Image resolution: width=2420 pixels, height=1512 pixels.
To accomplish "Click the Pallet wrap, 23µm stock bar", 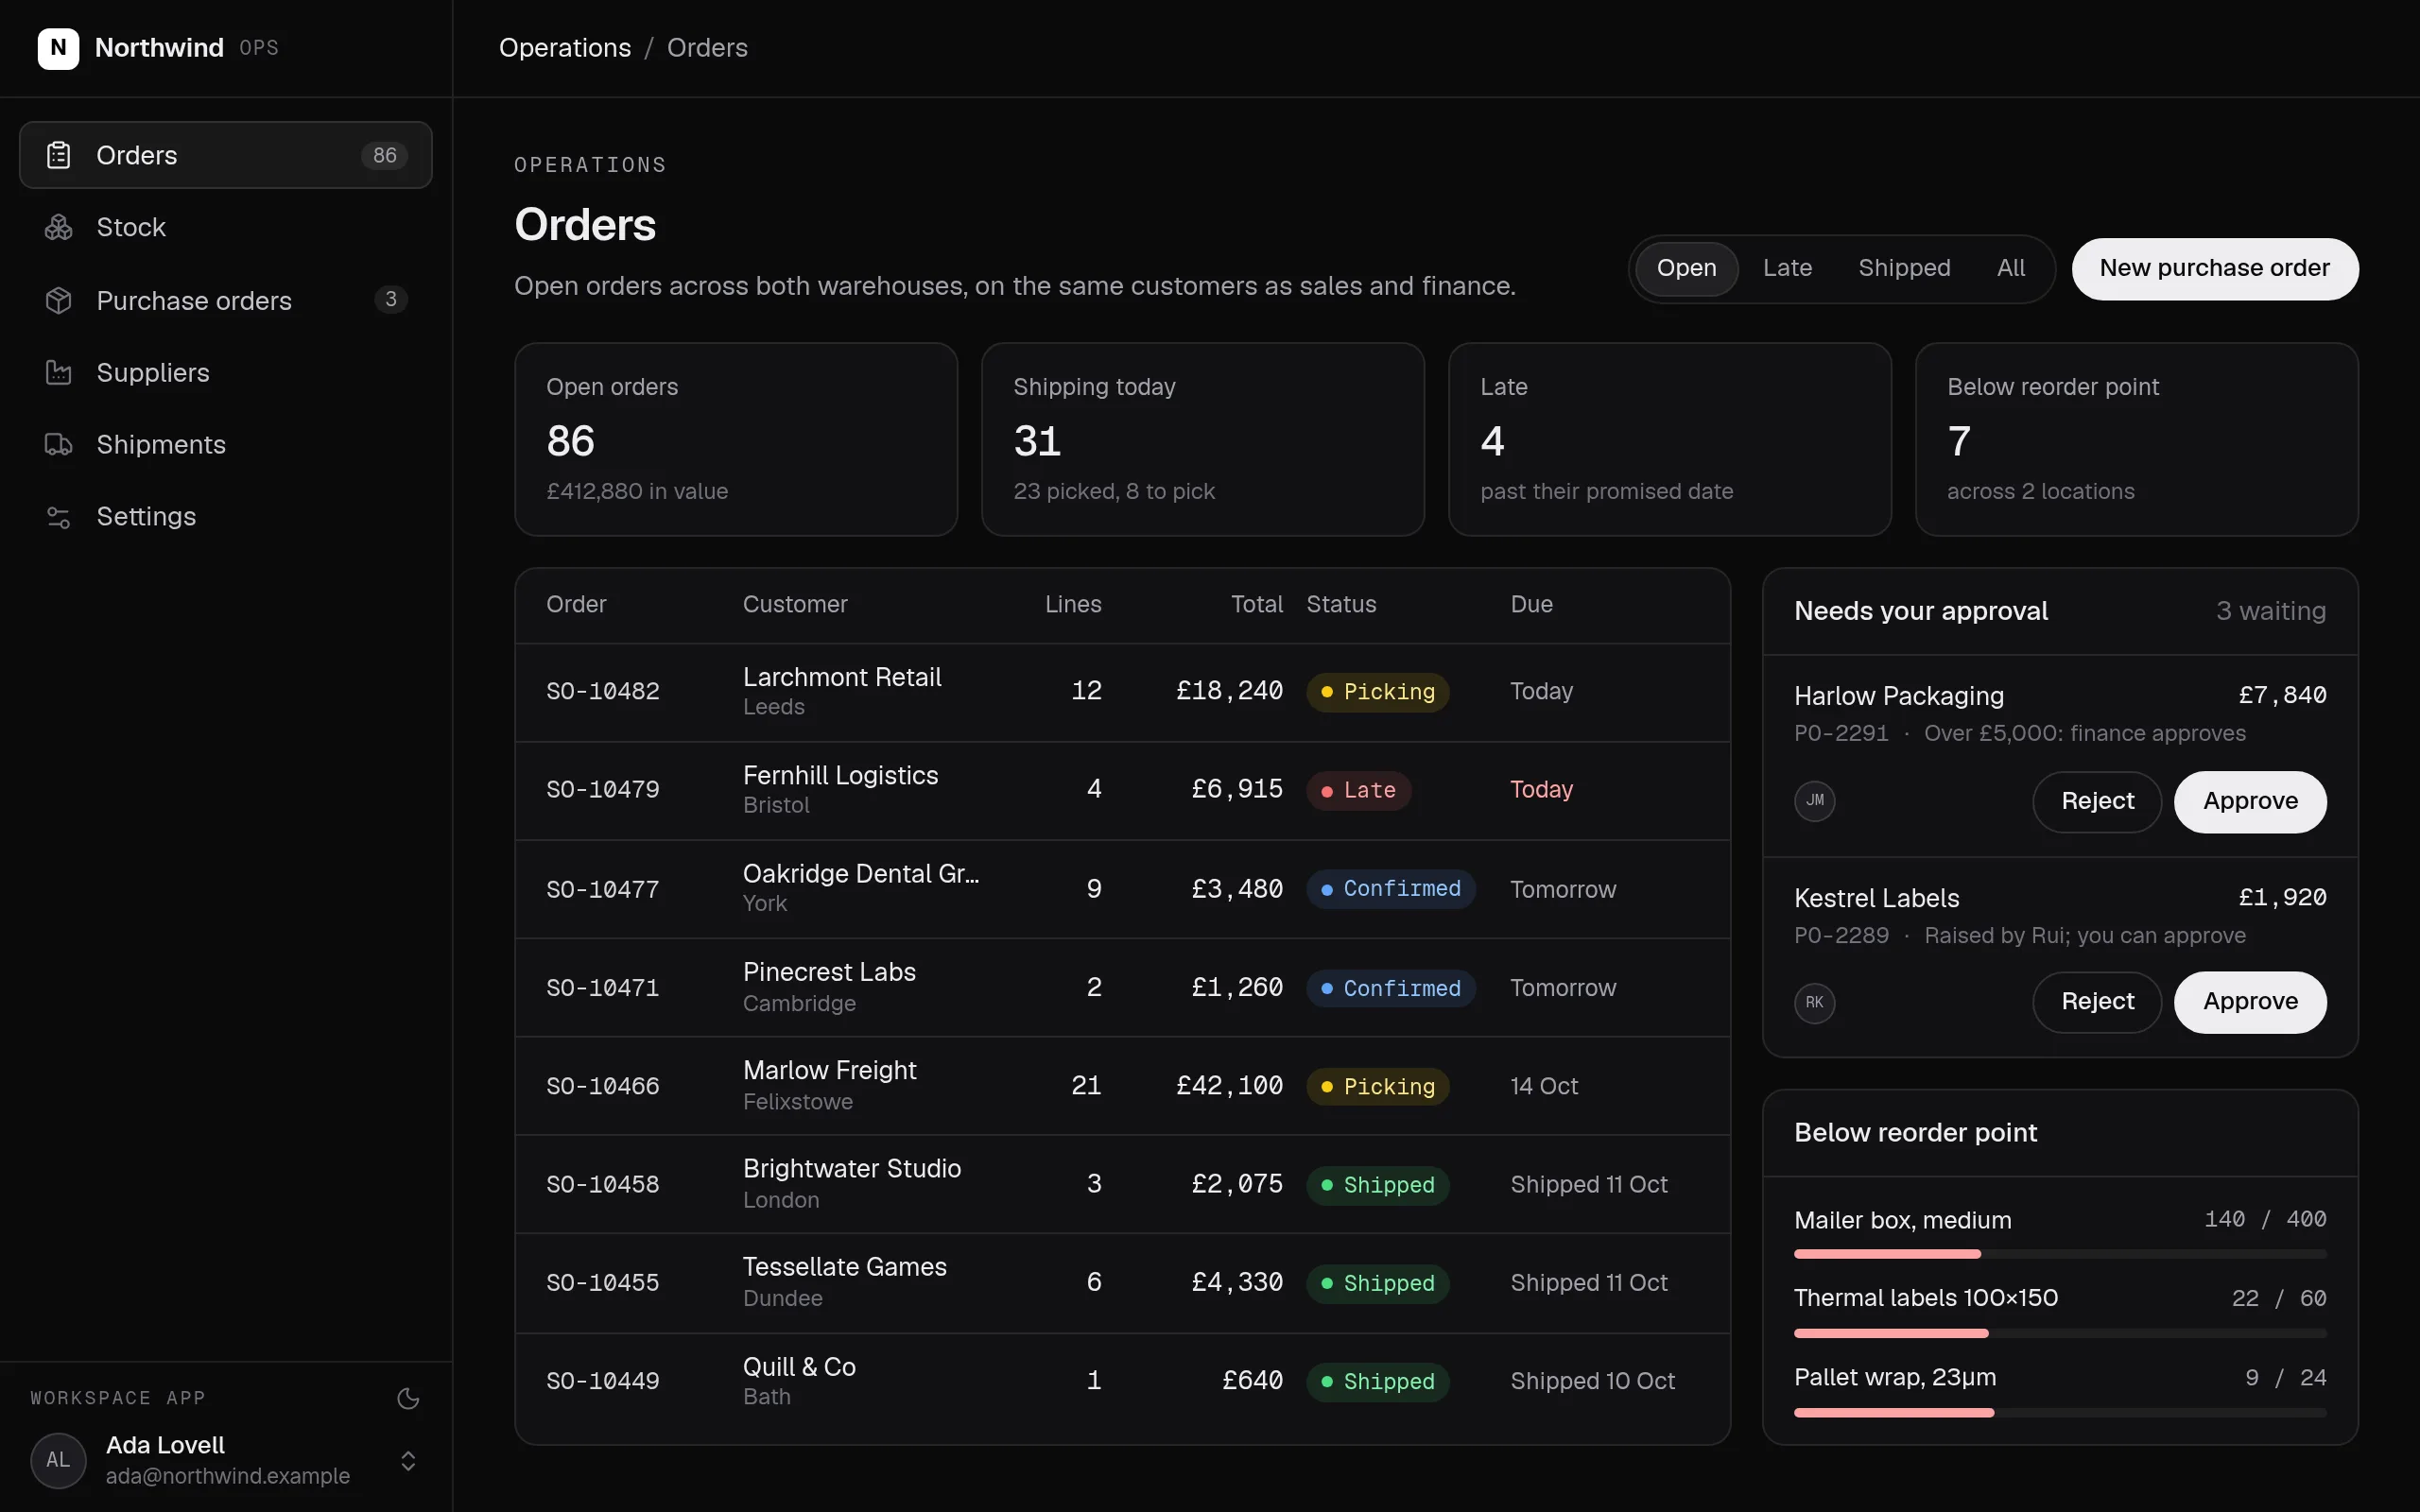I will pos(2060,1412).
